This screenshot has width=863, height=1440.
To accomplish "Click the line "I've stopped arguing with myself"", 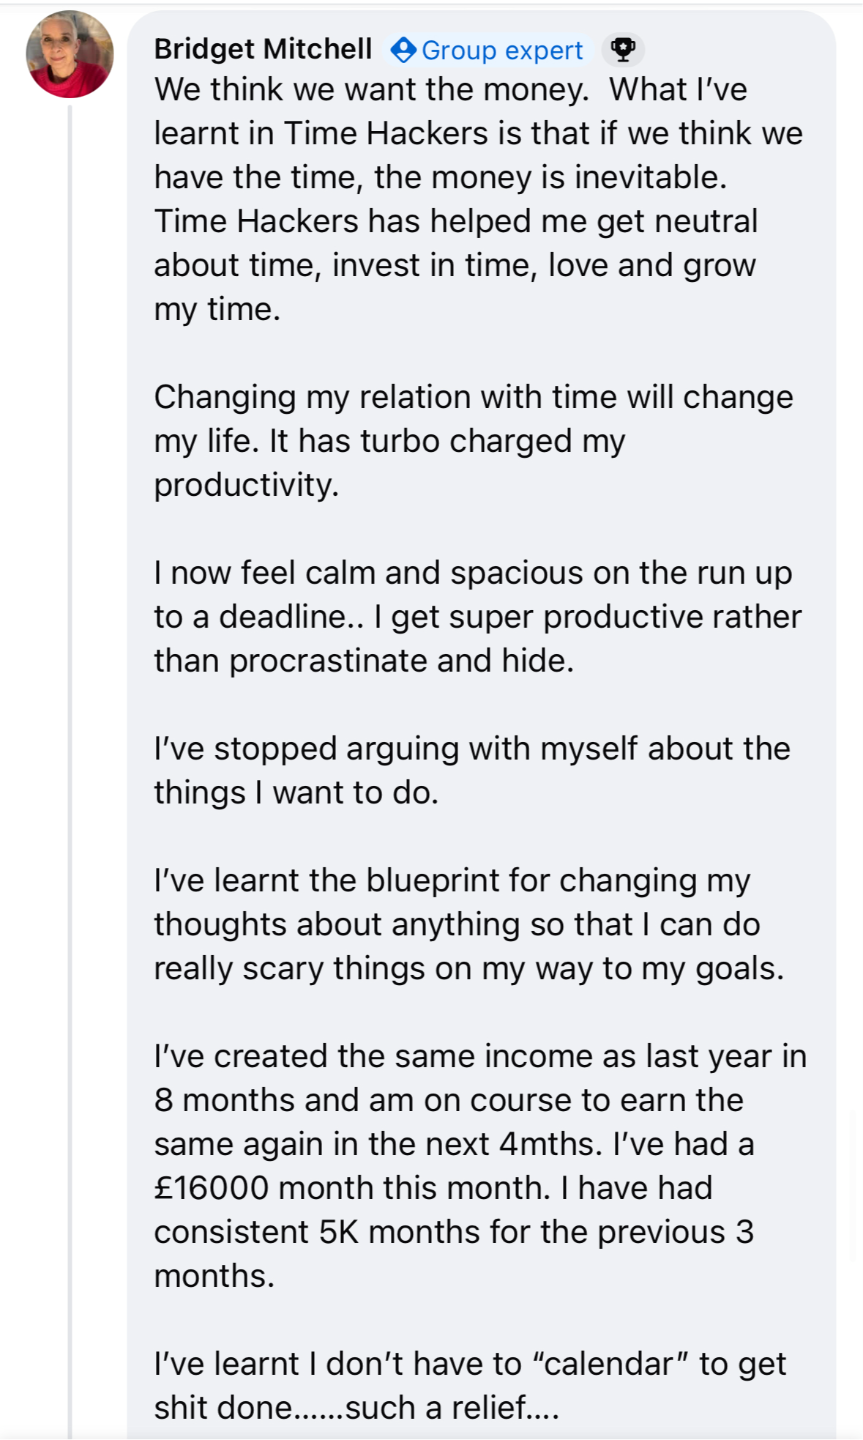I will 472,749.
